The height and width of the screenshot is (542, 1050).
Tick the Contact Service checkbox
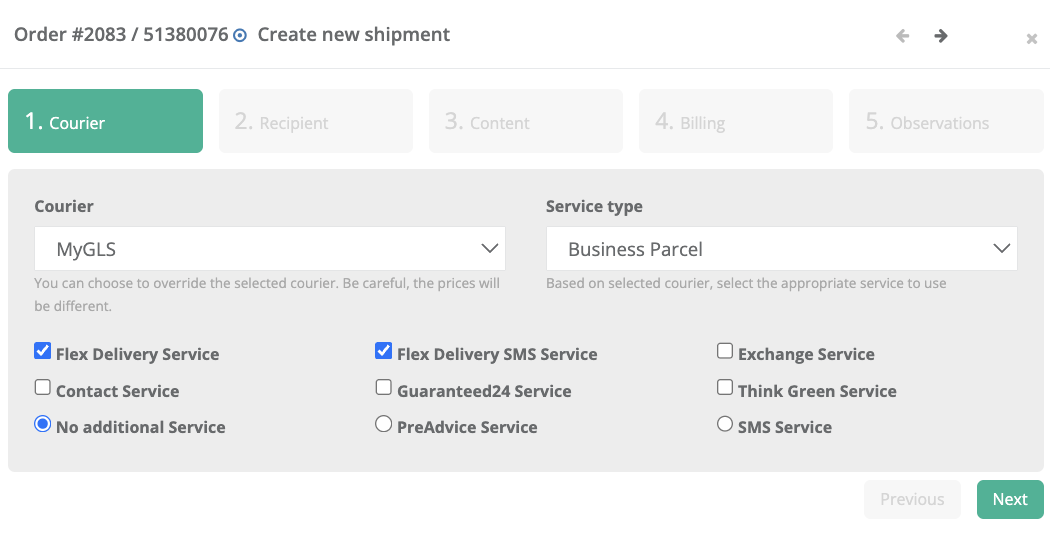(x=42, y=388)
